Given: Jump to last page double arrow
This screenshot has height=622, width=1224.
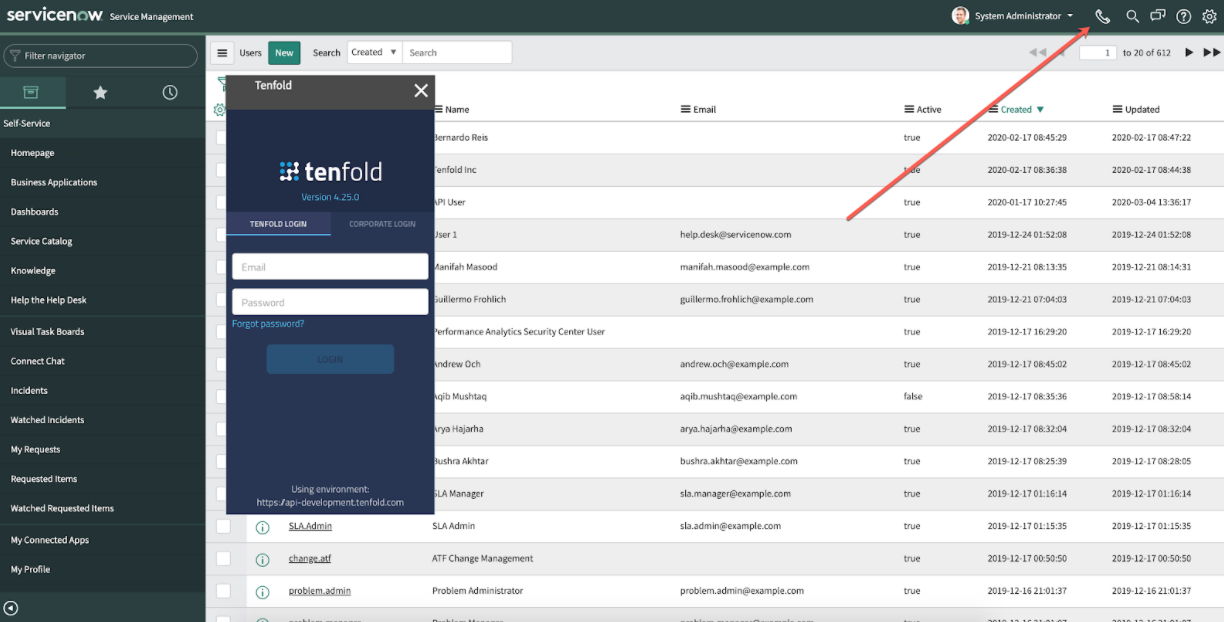Looking at the screenshot, I should click(x=1211, y=52).
